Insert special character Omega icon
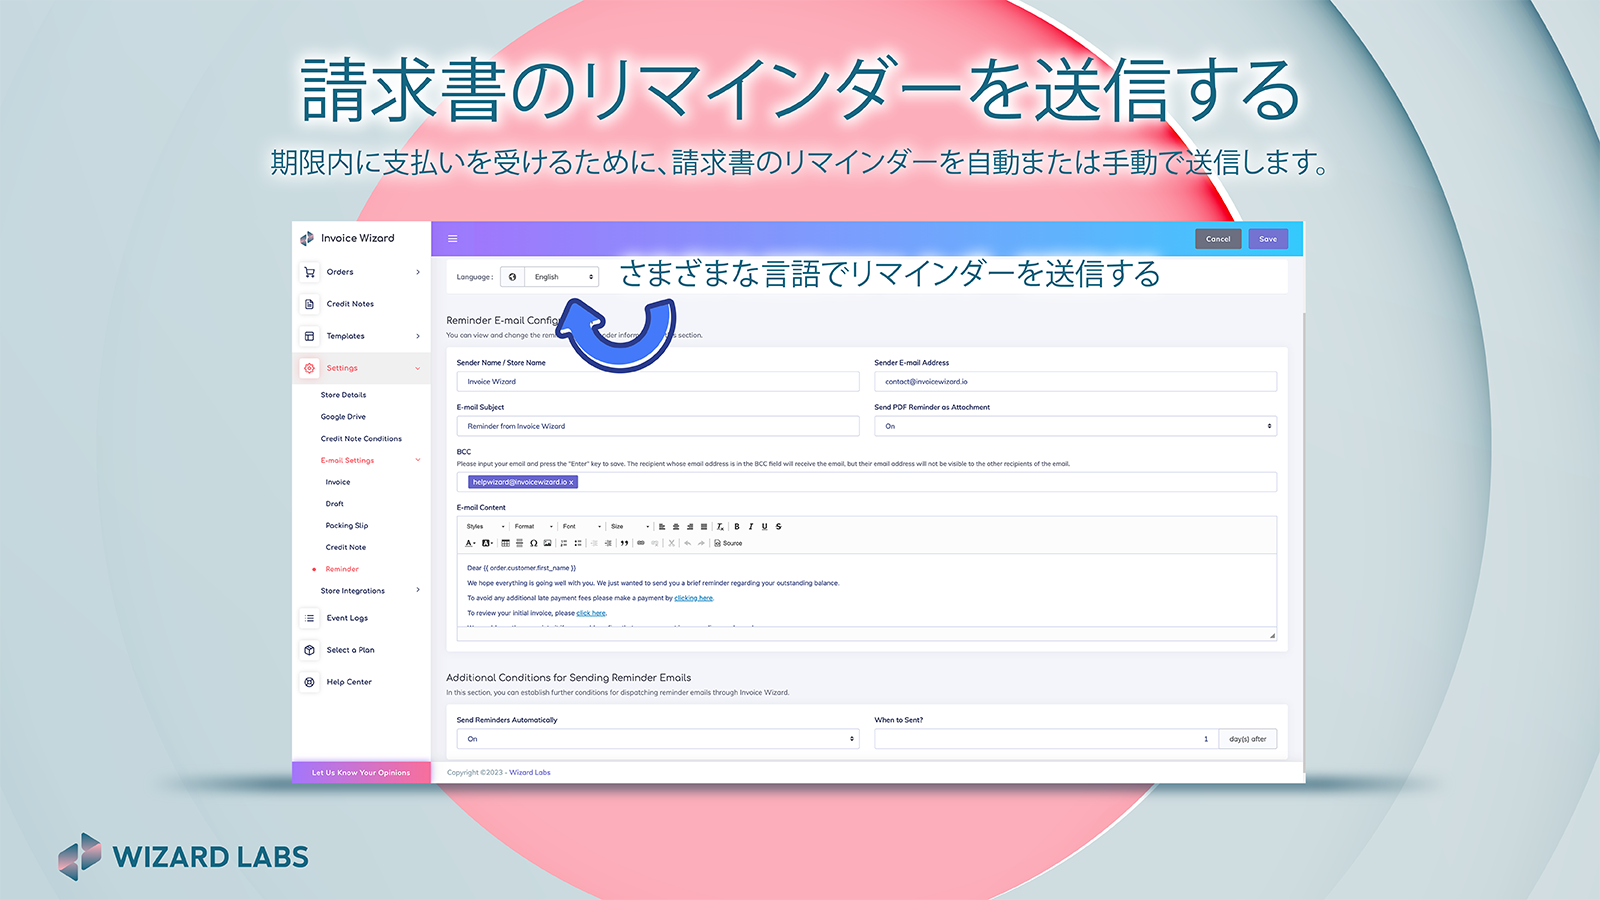1600x900 pixels. 534,543
